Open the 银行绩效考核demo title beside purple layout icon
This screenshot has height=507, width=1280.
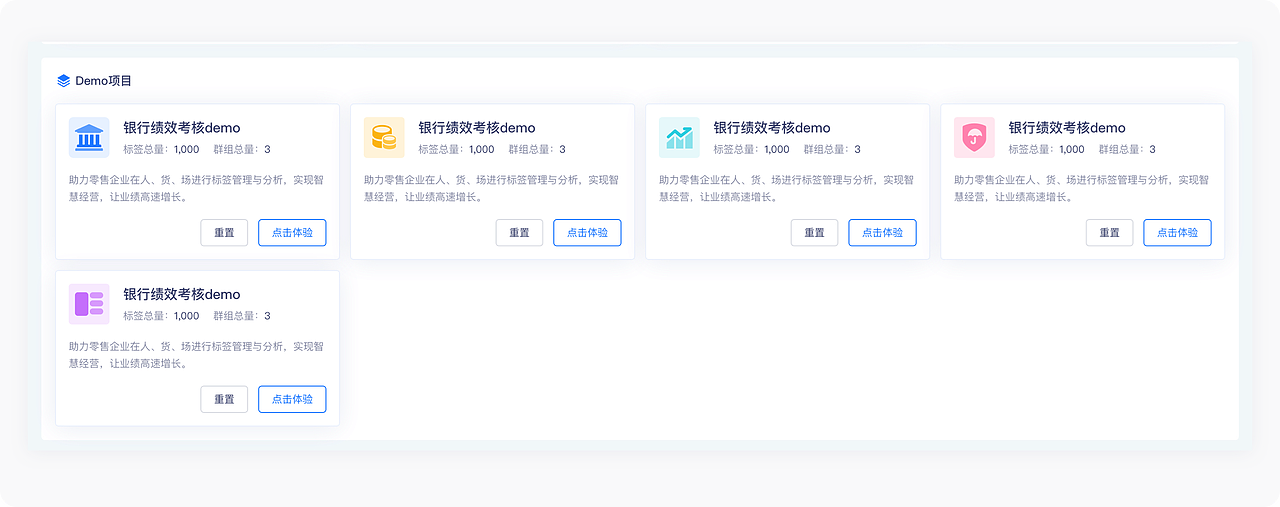[182, 294]
